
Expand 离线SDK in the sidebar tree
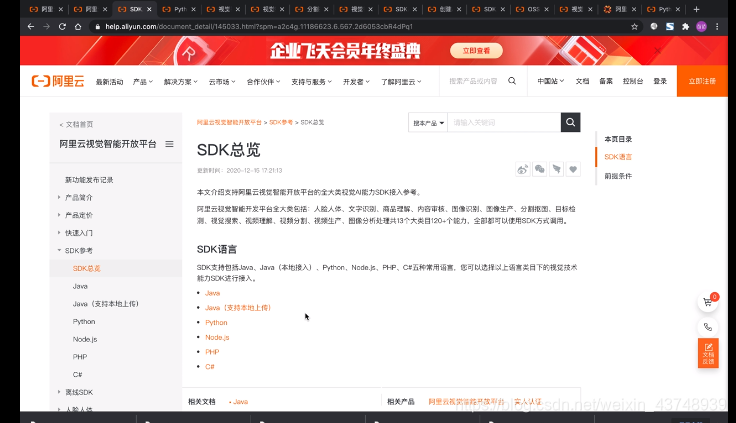tap(59, 392)
